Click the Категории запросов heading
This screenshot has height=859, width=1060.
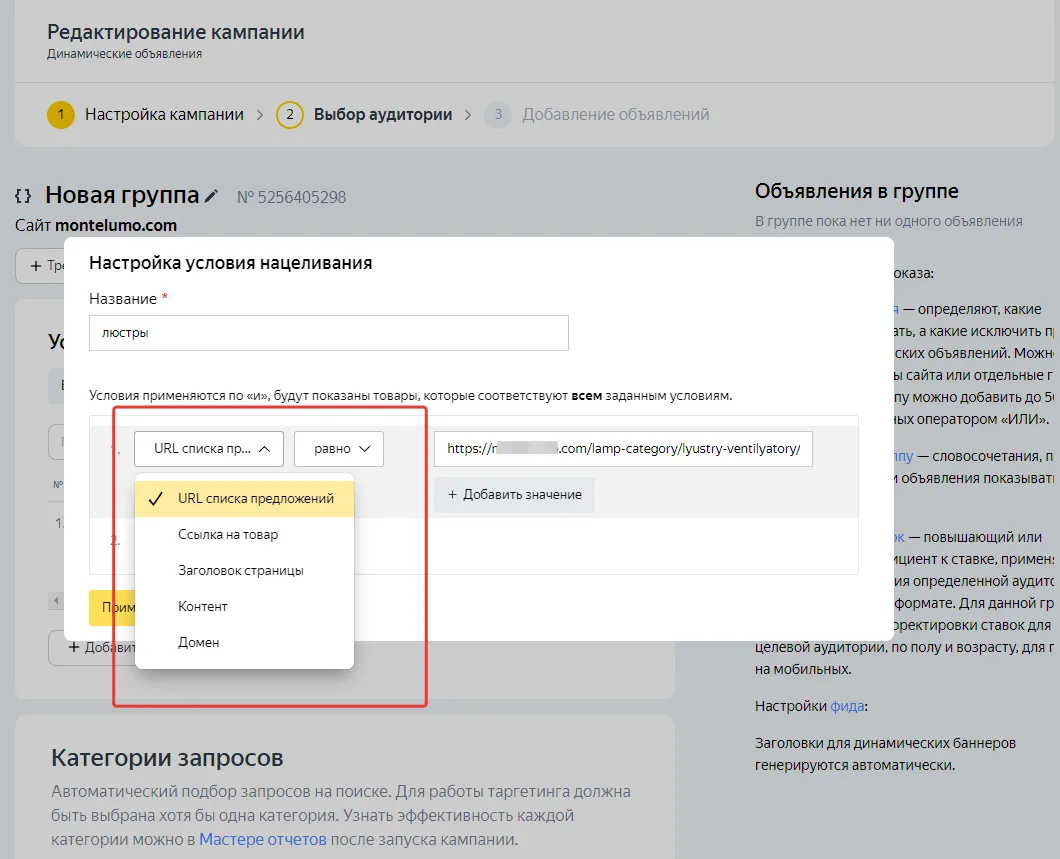pyautogui.click(x=167, y=758)
